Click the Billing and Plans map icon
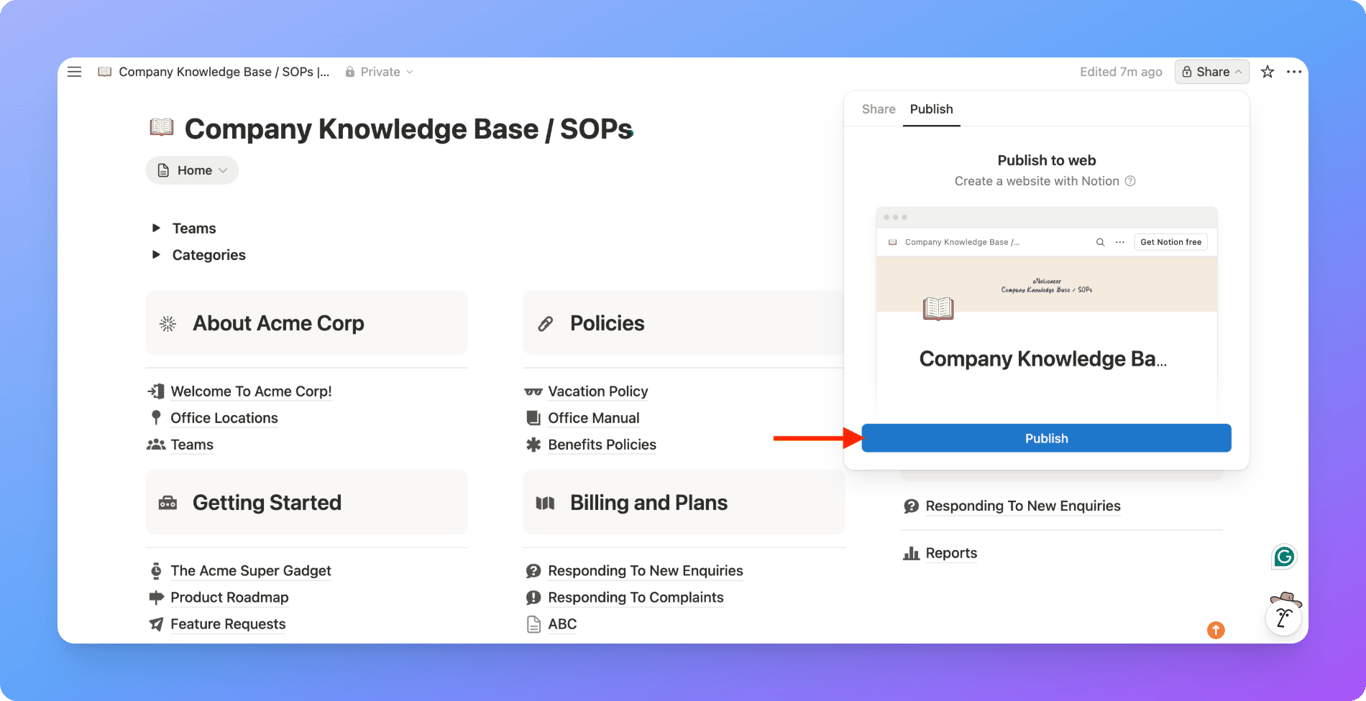Screen dimensions: 1366x701 pyautogui.click(x=545, y=503)
